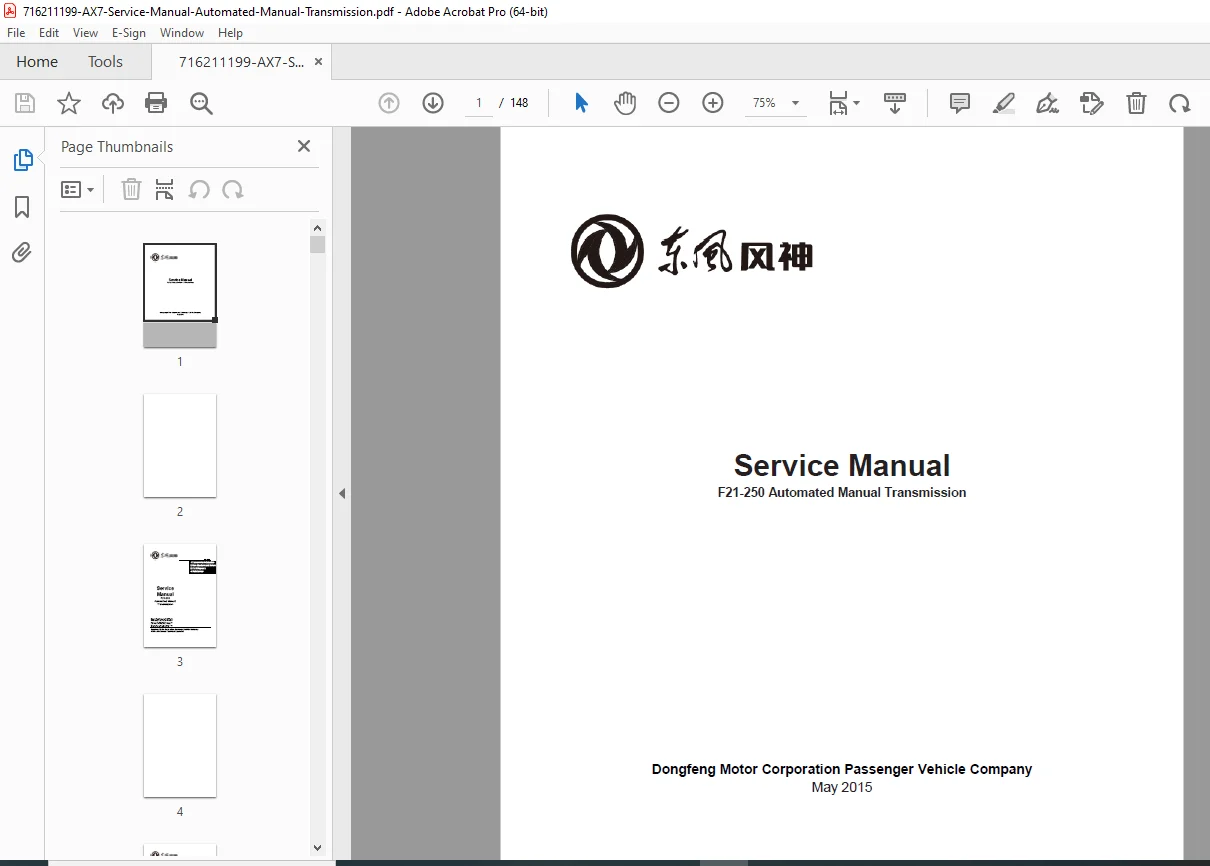Select page 4 thumbnail
The width and height of the screenshot is (1210, 866).
coord(180,745)
